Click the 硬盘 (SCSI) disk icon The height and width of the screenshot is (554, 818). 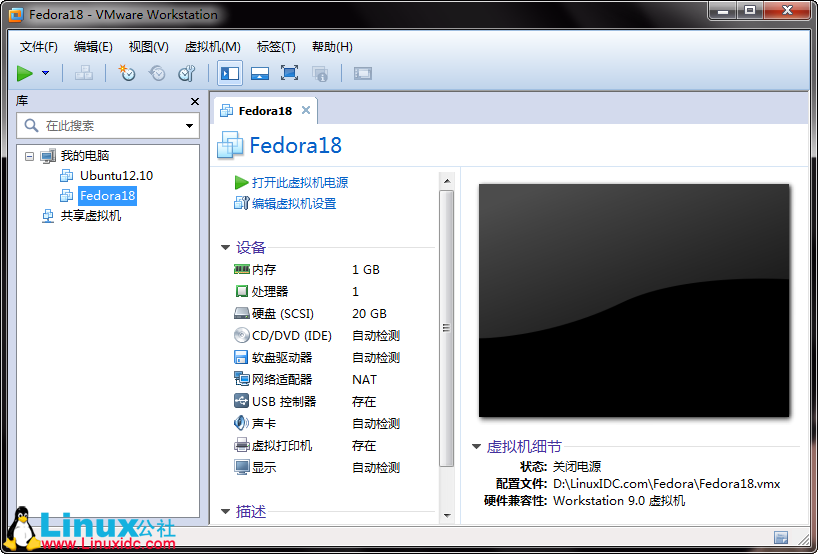tap(242, 314)
